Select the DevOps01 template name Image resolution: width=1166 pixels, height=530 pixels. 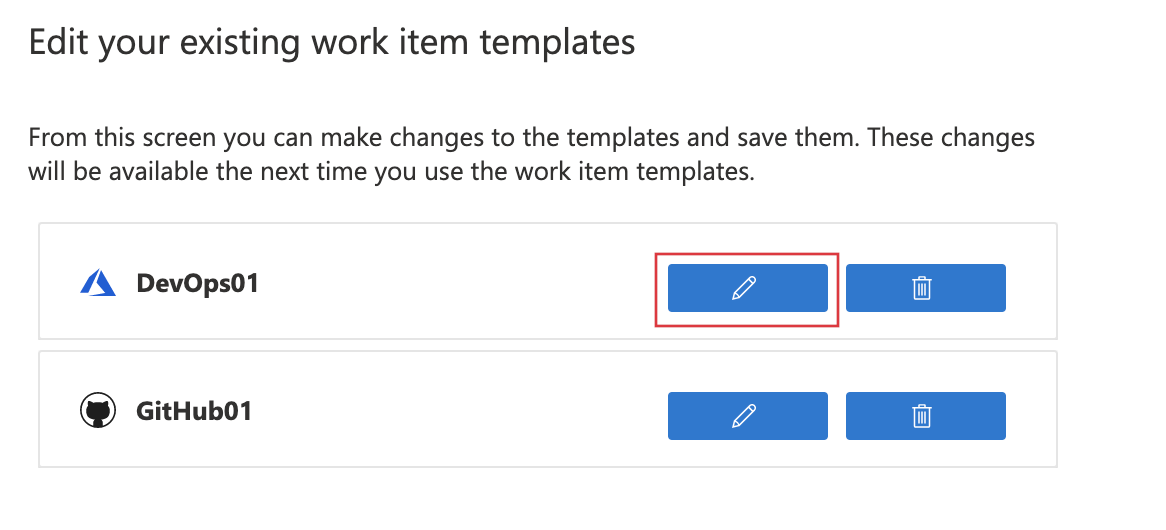click(x=197, y=284)
